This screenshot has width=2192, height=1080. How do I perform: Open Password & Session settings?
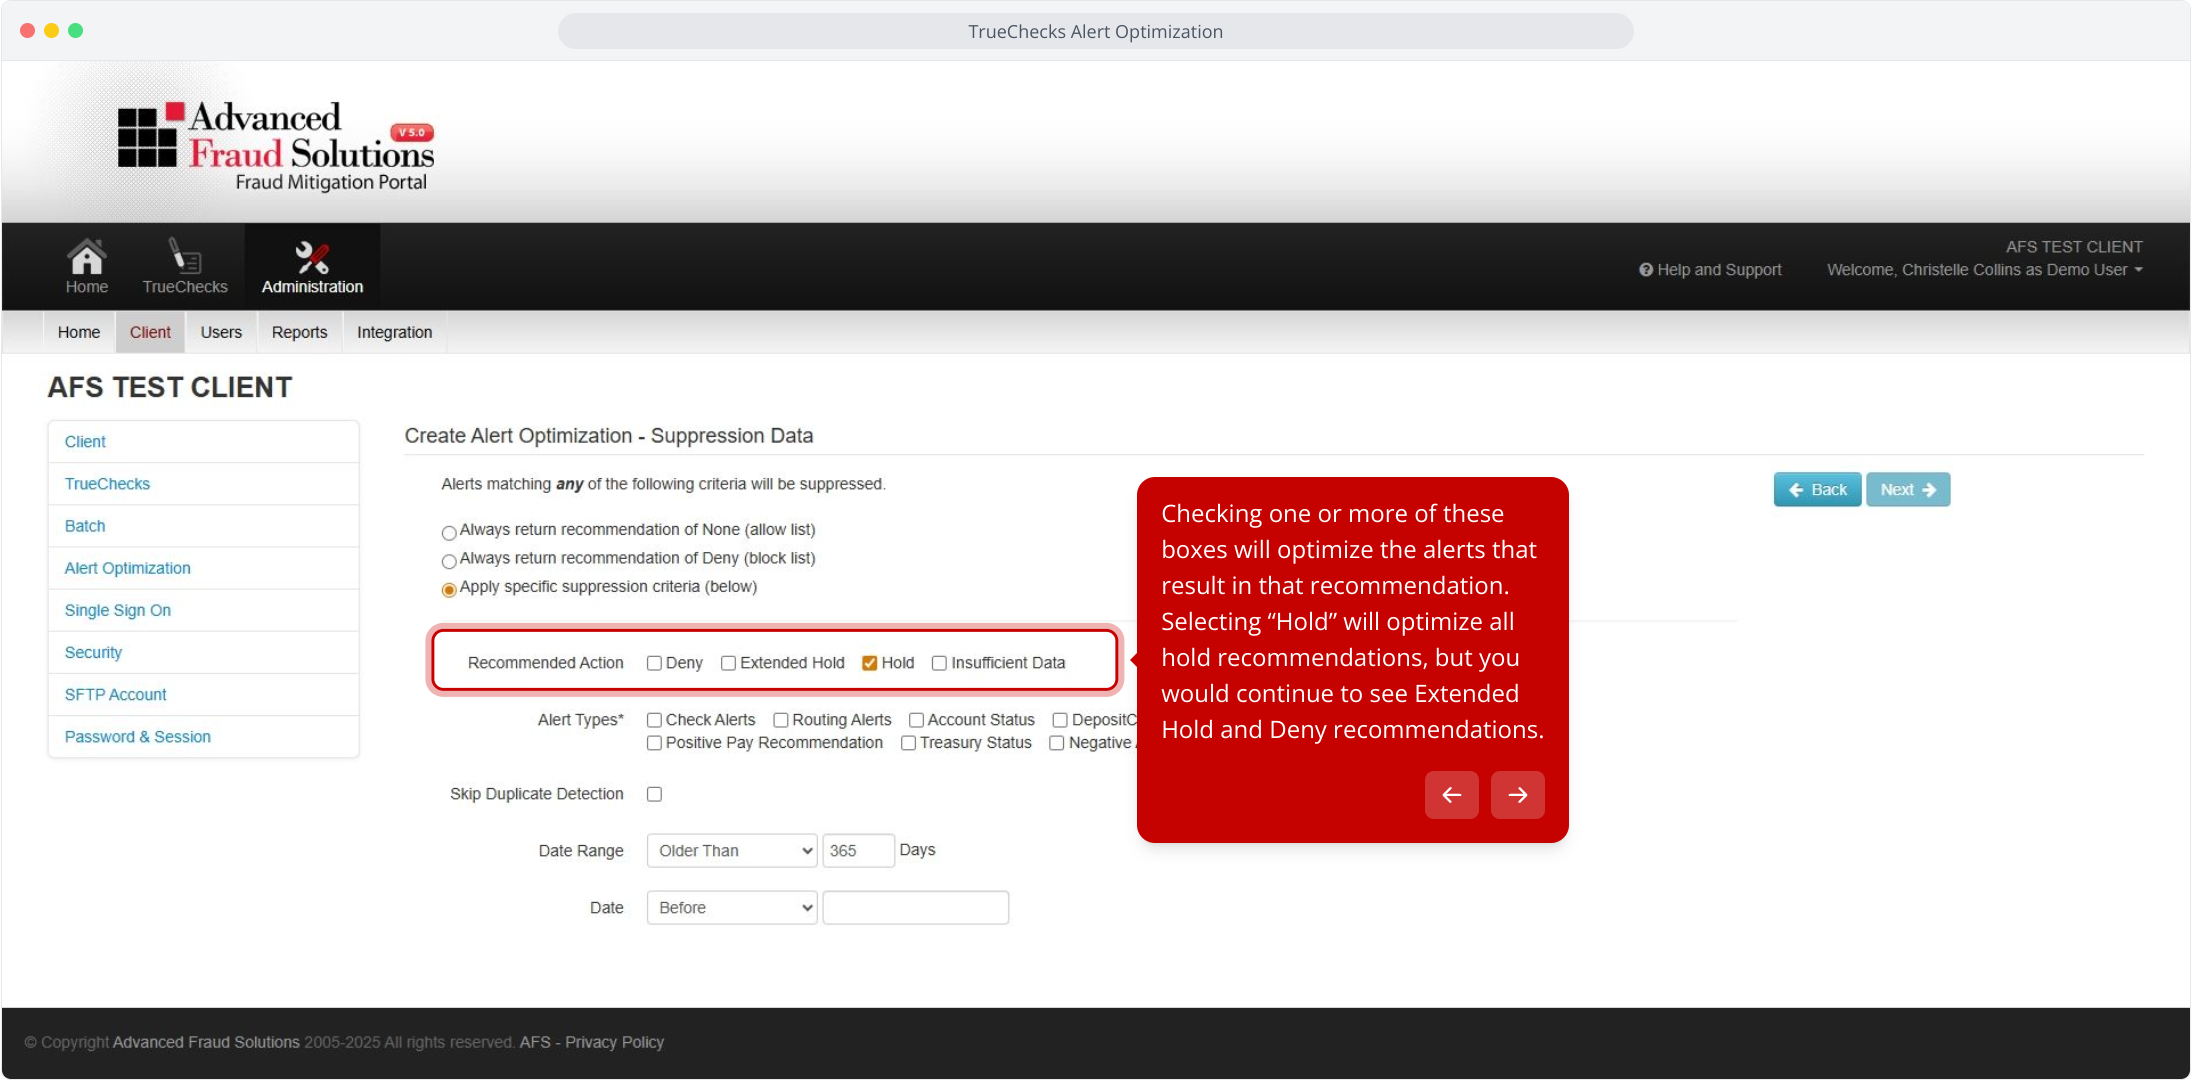coord(204,737)
